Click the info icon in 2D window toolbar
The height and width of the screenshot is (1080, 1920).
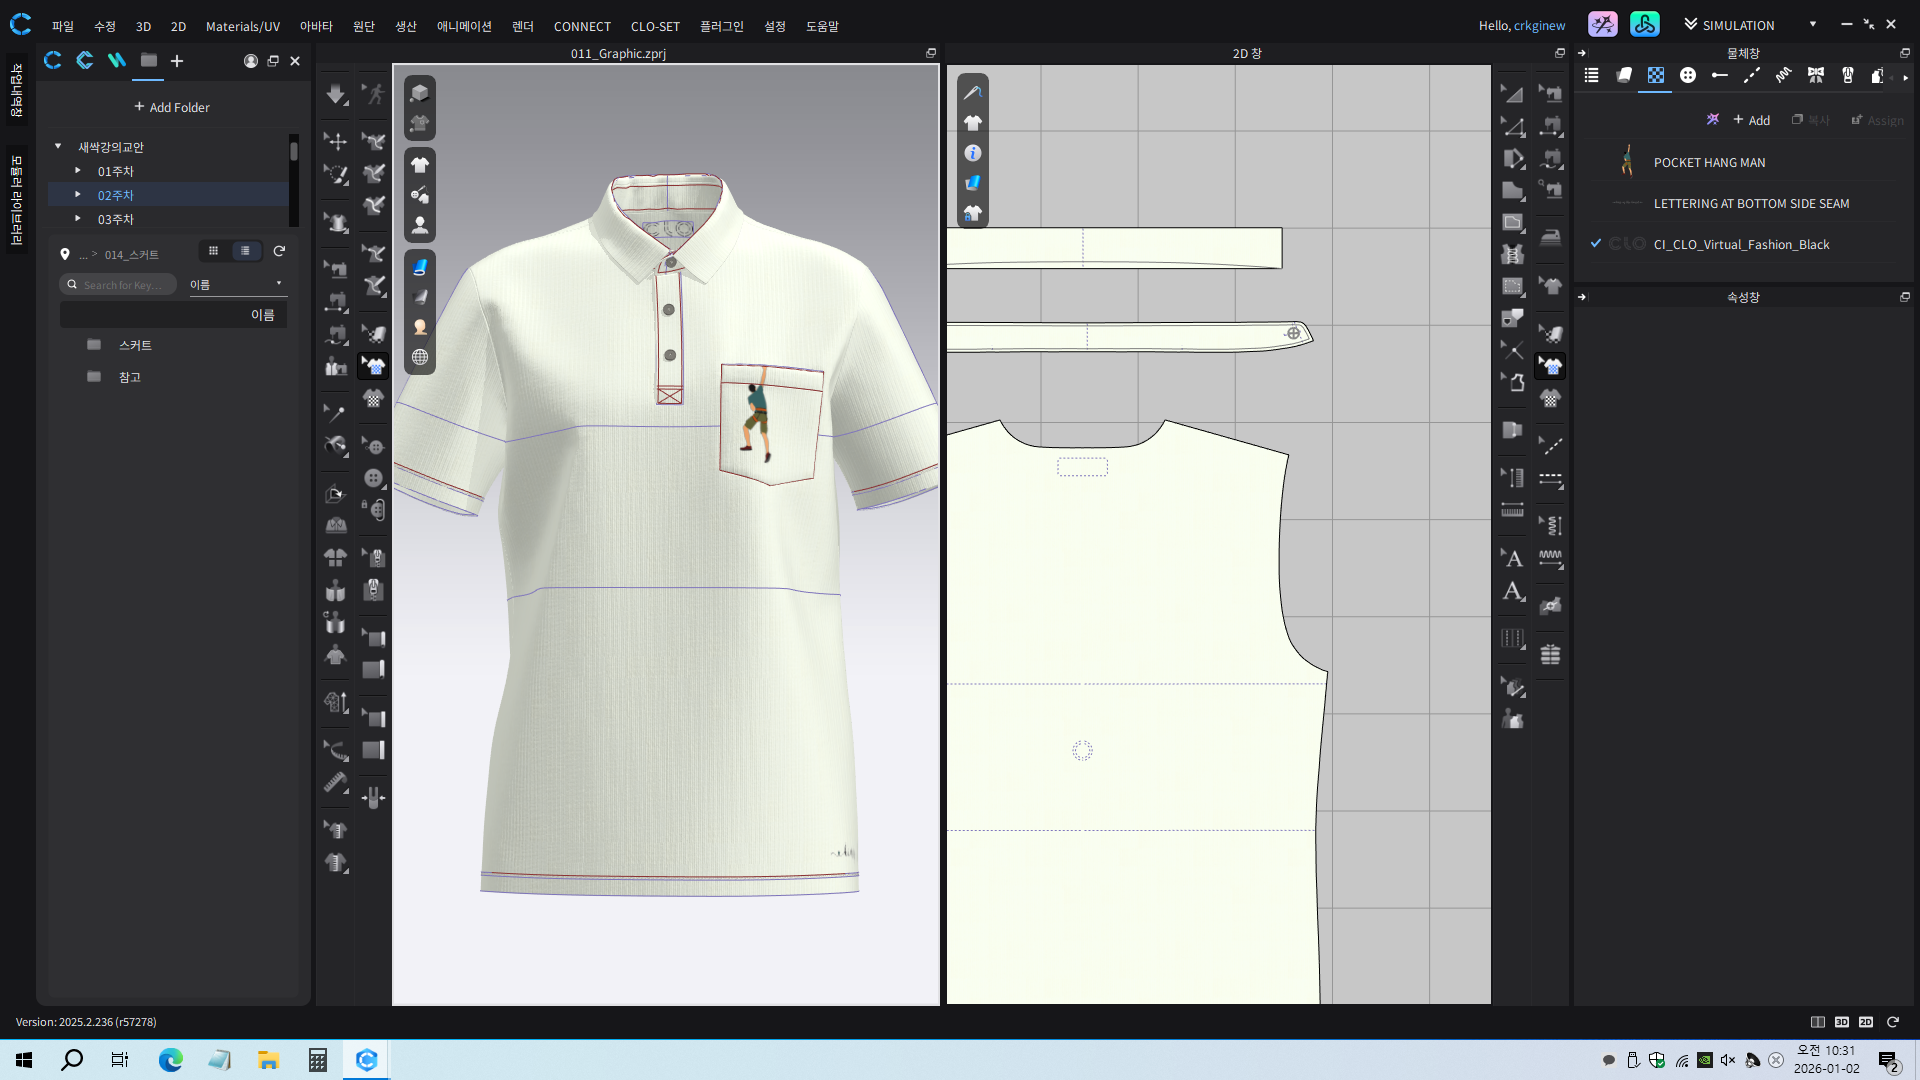pos(973,153)
